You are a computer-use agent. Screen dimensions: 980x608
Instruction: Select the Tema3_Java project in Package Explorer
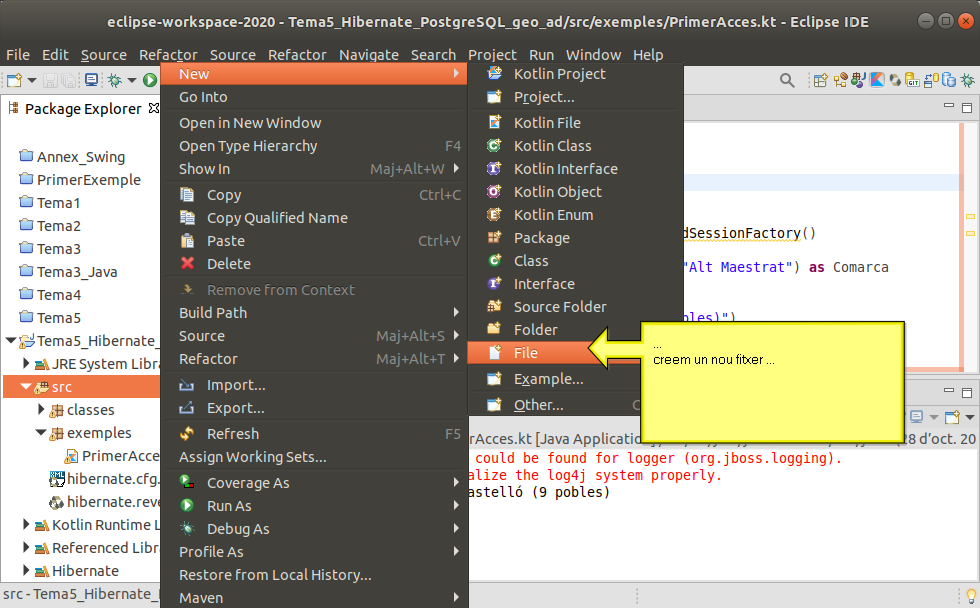(x=77, y=272)
